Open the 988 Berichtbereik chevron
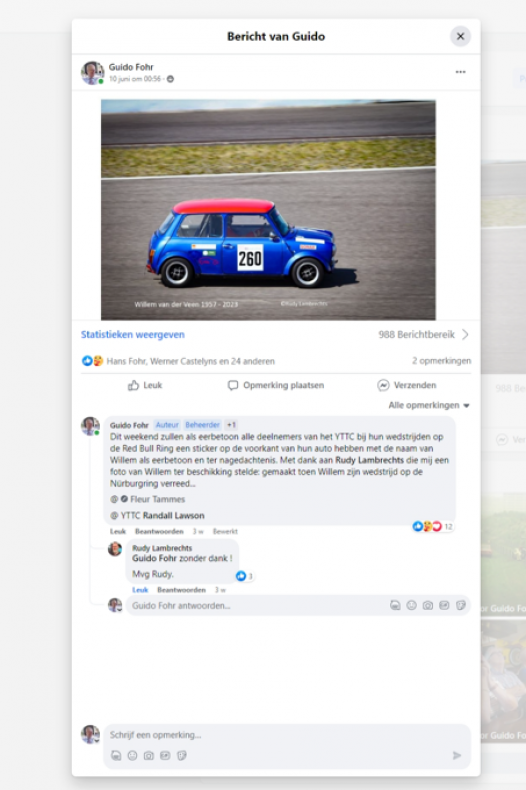Image resolution: width=526 pixels, height=790 pixels. [465, 335]
